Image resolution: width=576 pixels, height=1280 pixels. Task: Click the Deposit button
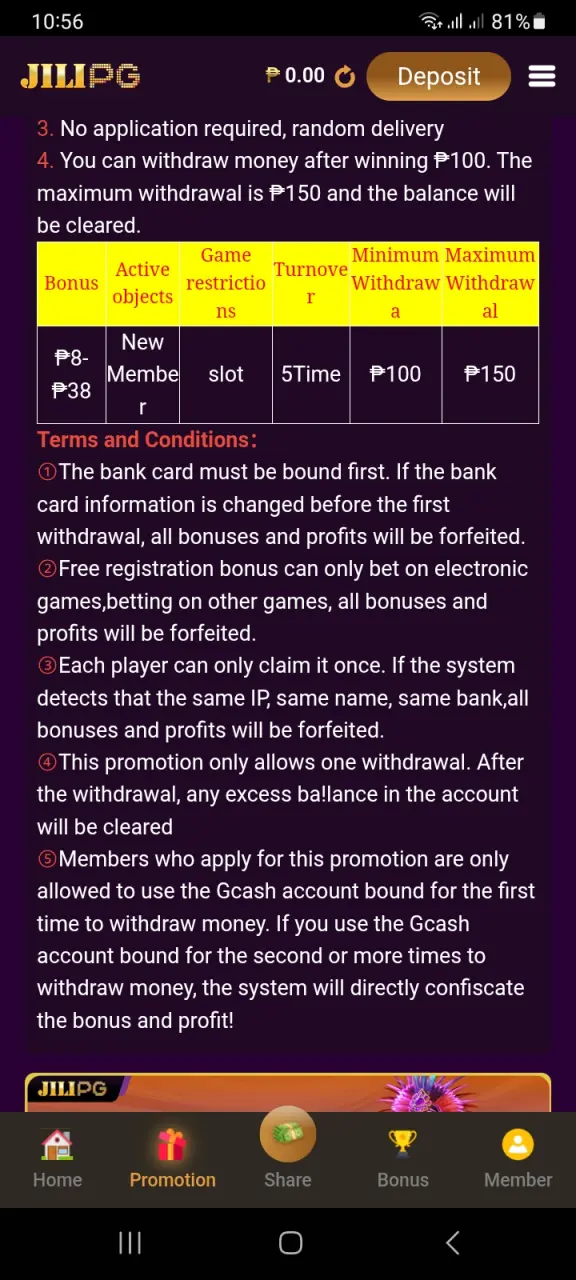[x=439, y=76]
